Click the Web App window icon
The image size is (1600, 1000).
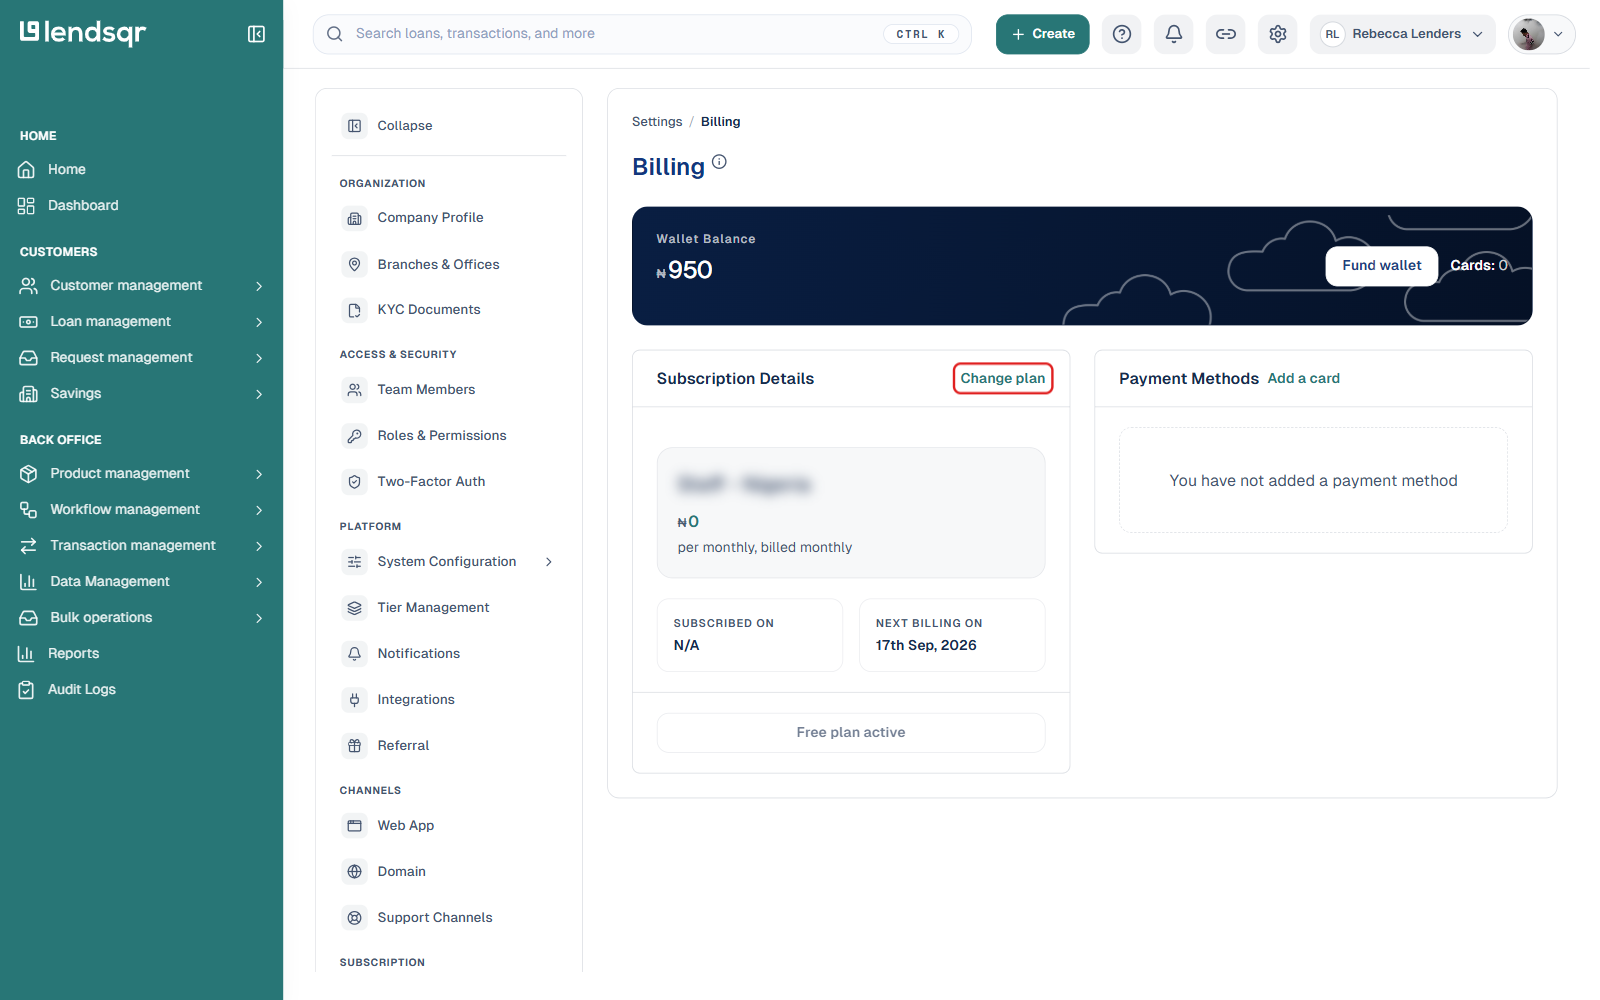click(354, 826)
